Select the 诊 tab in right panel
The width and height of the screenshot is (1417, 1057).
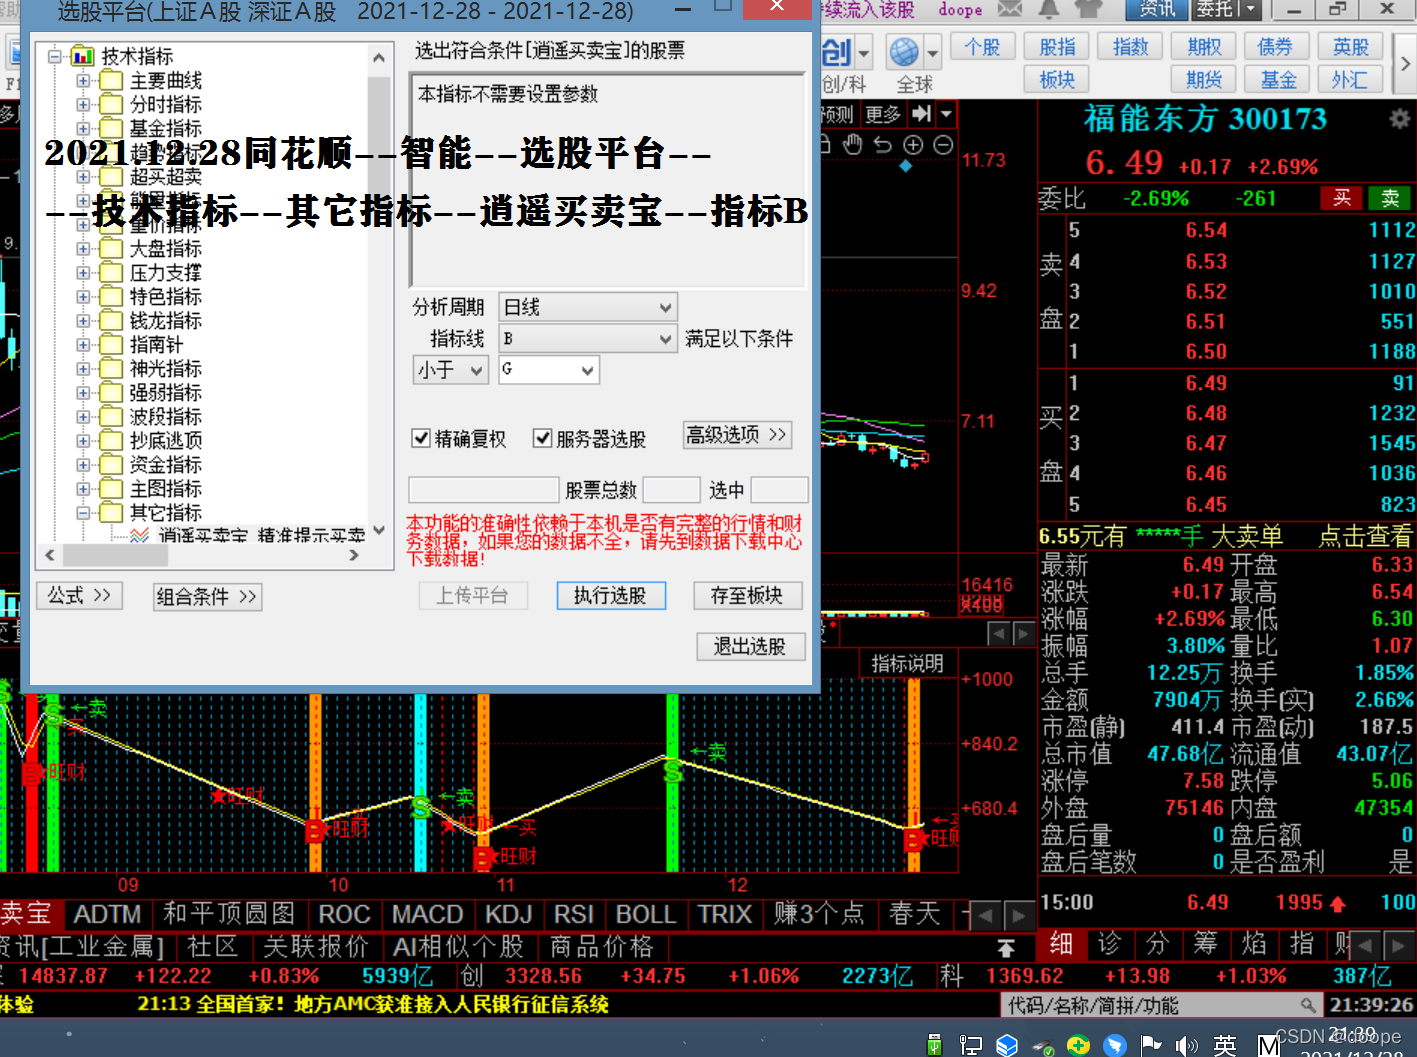click(1110, 943)
